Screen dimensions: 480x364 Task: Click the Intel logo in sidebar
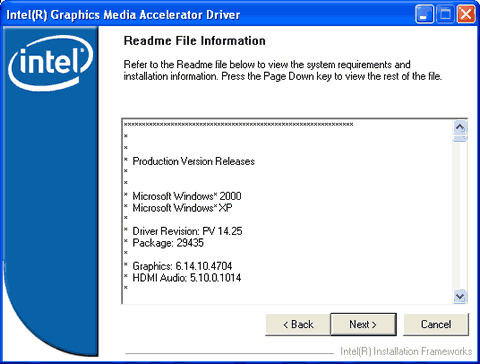tap(50, 63)
